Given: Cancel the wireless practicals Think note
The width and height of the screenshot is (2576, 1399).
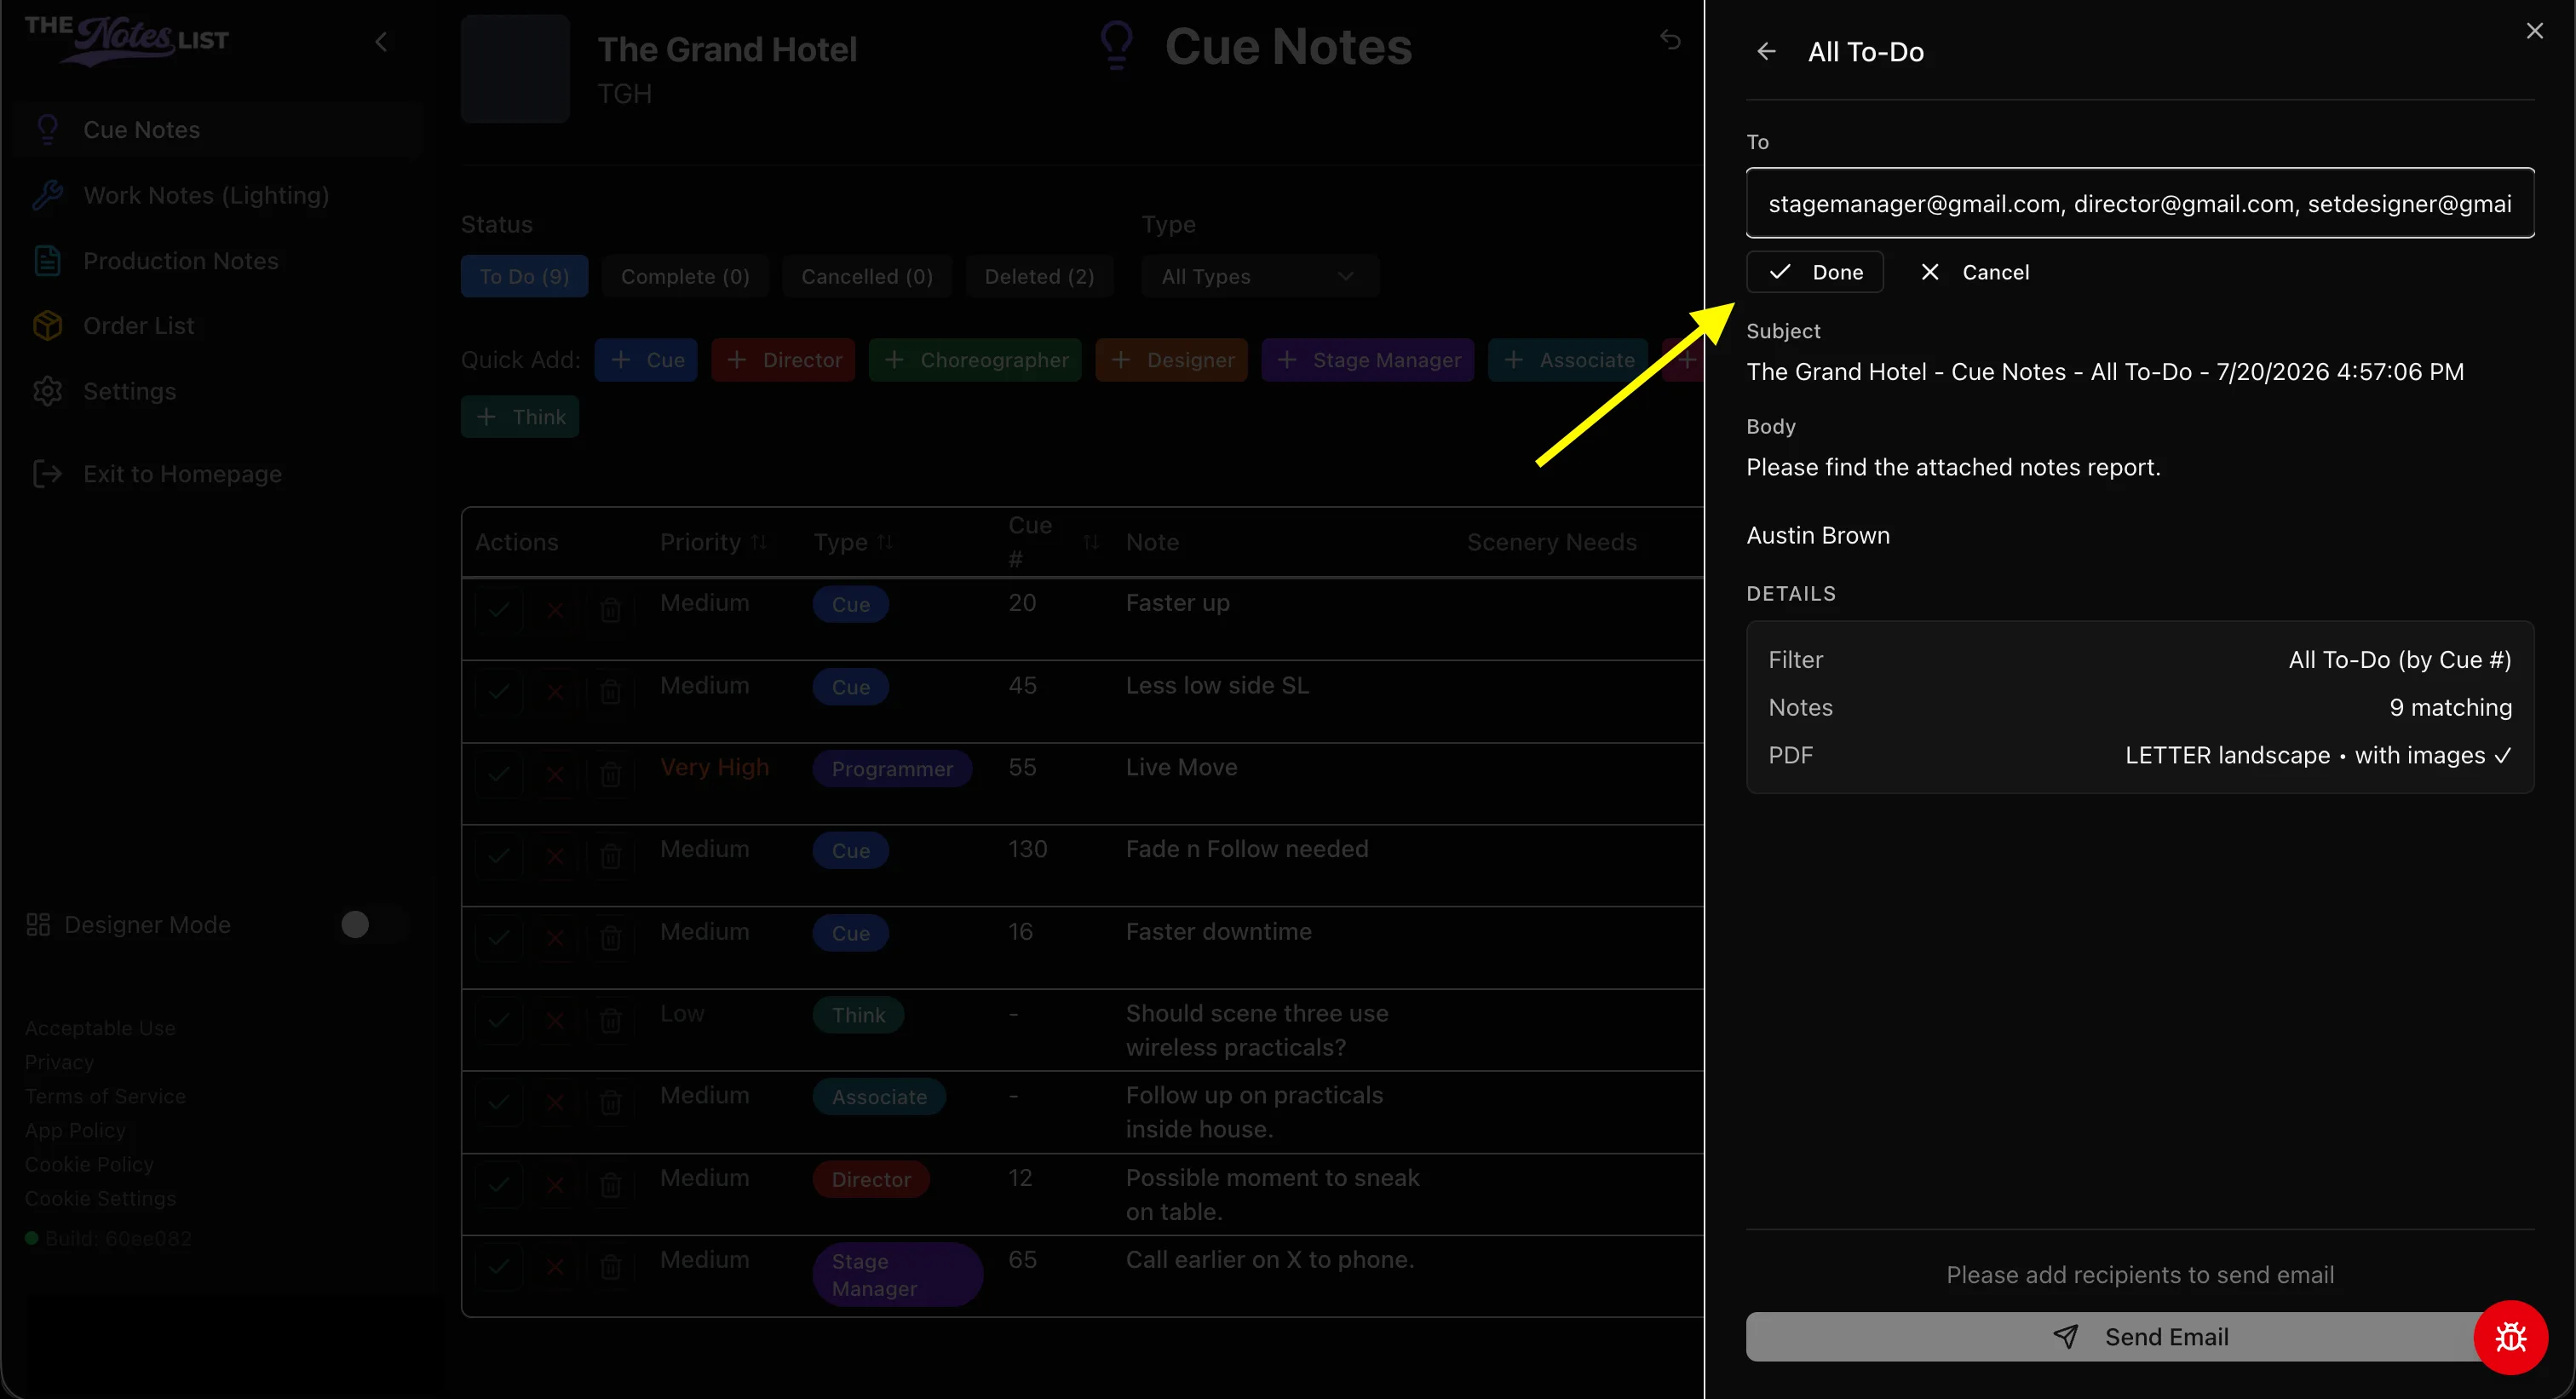Looking at the screenshot, I should coord(555,1019).
